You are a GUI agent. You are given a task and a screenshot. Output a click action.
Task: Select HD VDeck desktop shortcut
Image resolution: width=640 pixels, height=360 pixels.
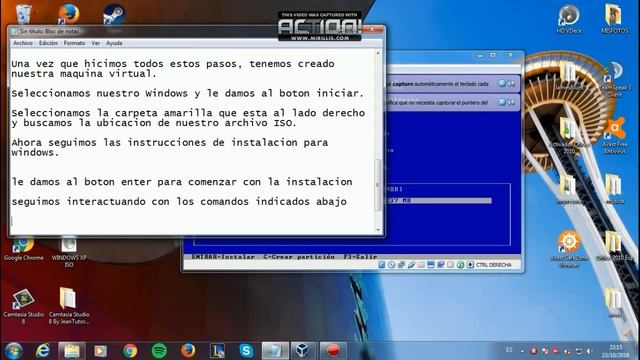pos(569,19)
